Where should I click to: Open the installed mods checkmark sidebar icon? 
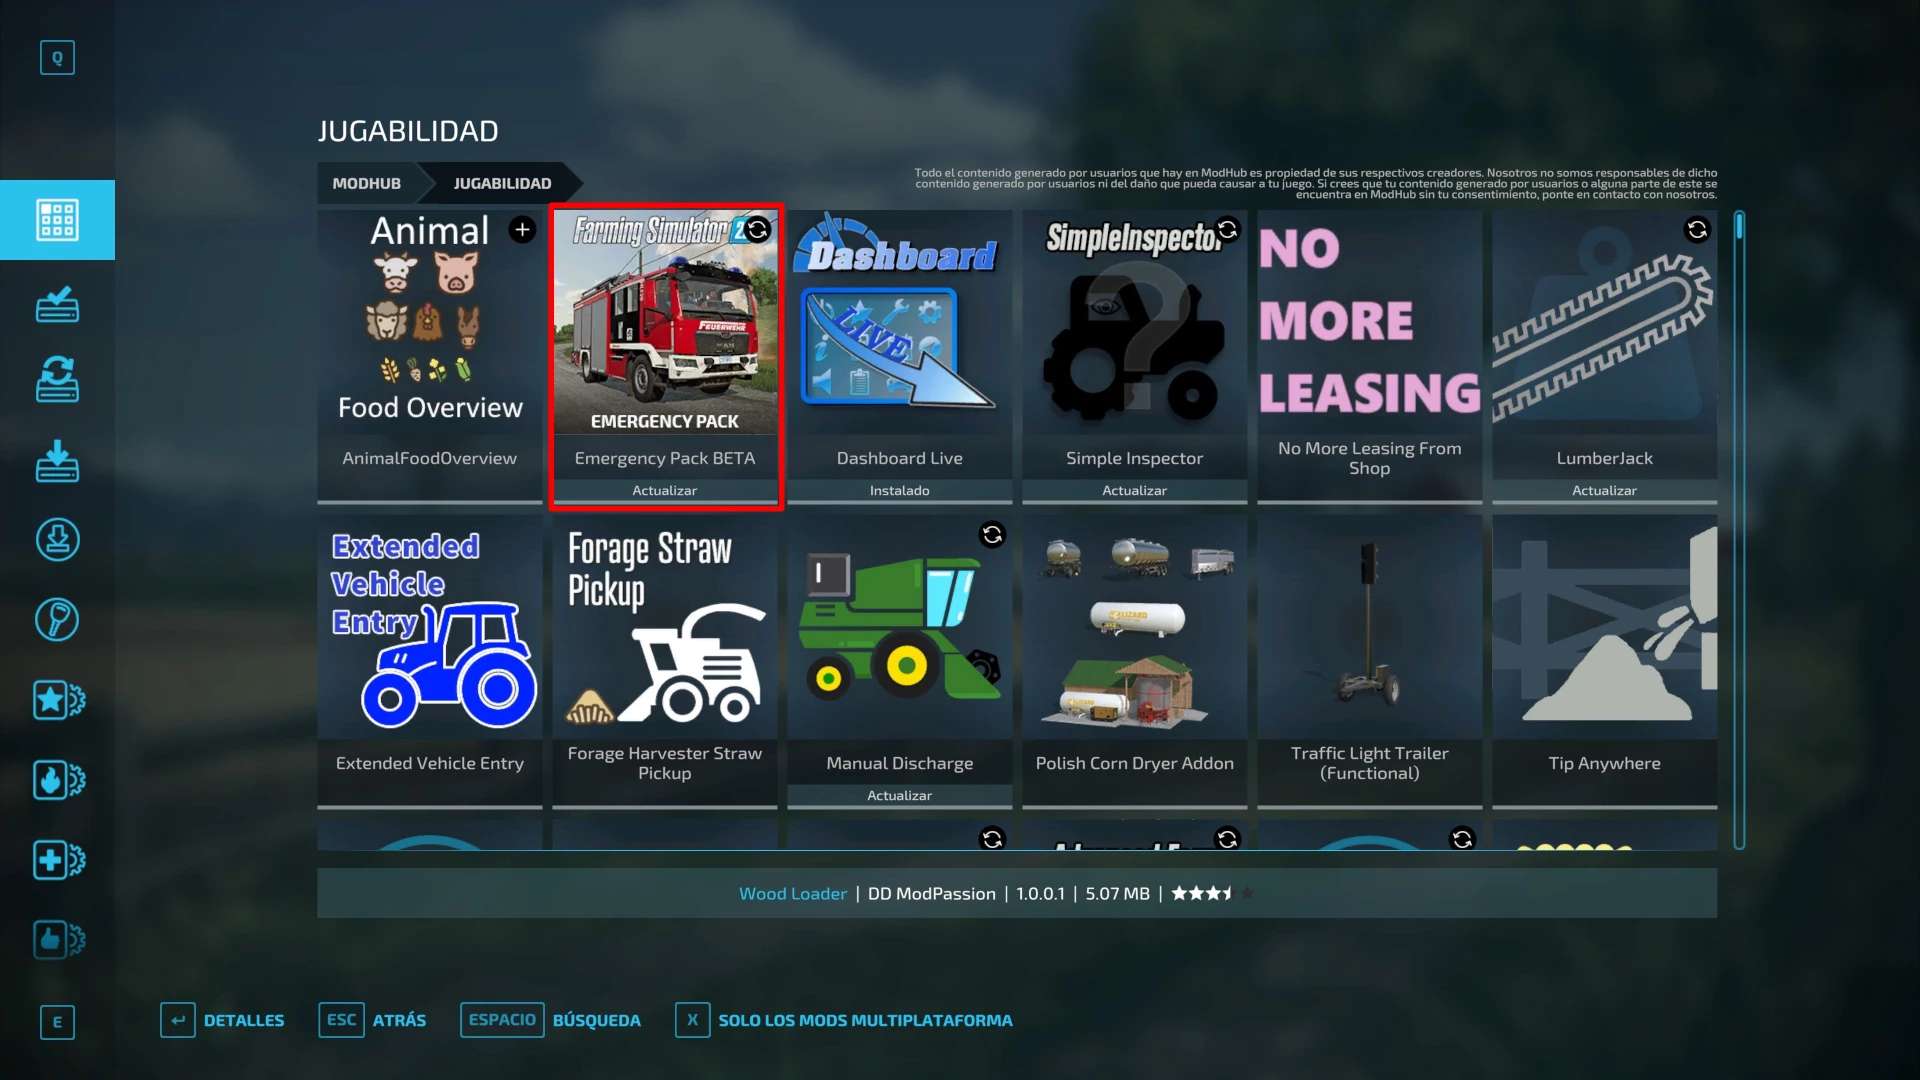[57, 304]
